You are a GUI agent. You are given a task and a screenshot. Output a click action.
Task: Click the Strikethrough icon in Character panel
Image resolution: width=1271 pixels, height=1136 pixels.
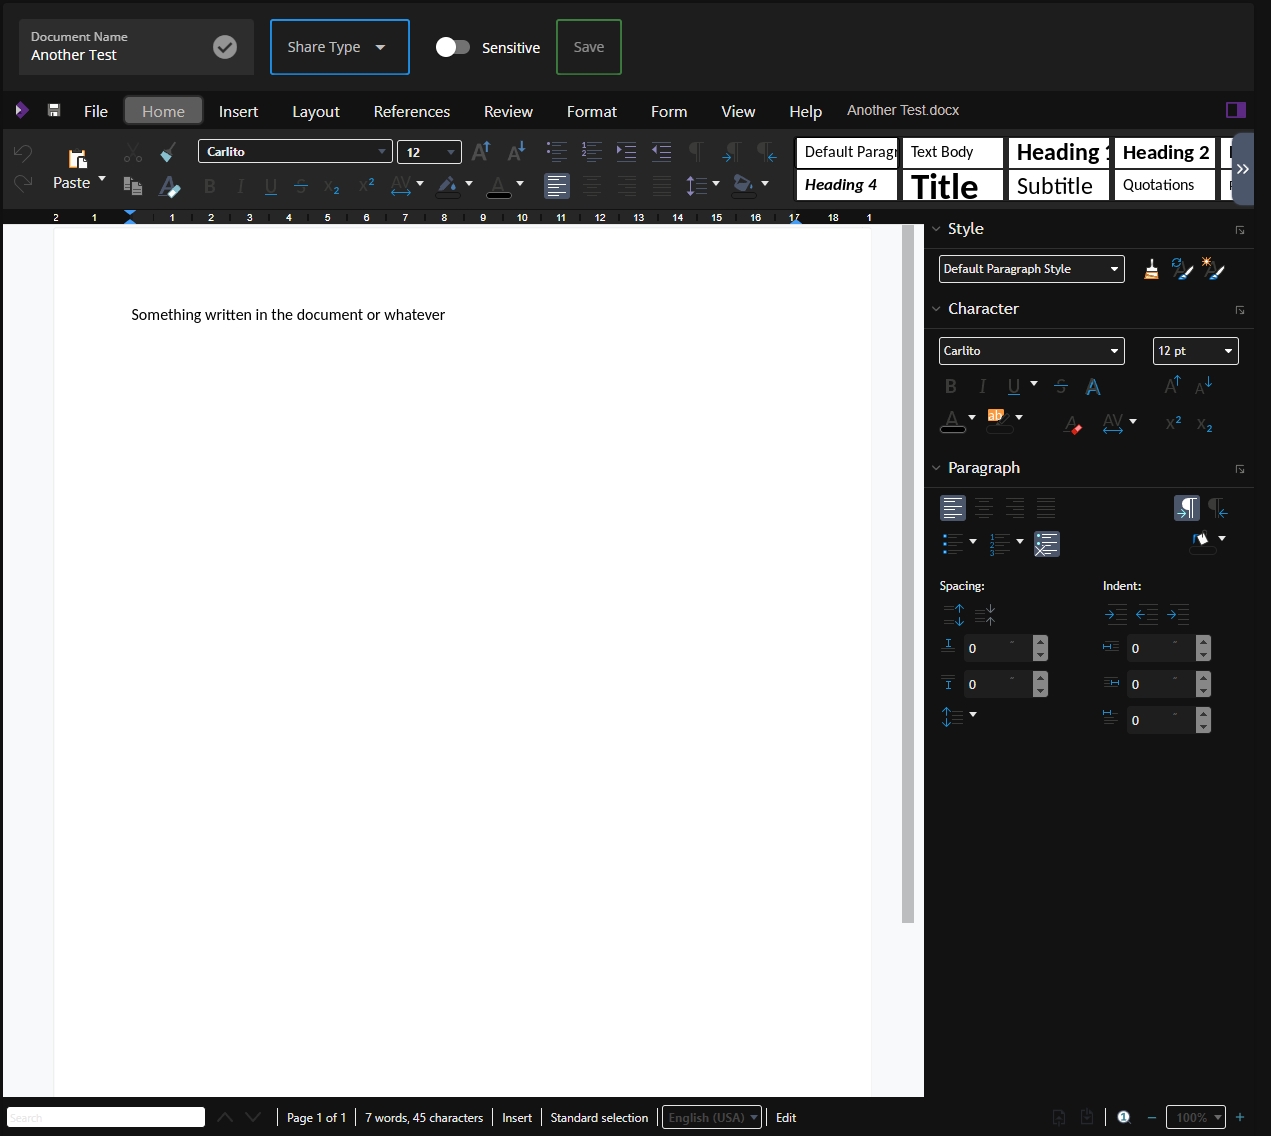1061,387
